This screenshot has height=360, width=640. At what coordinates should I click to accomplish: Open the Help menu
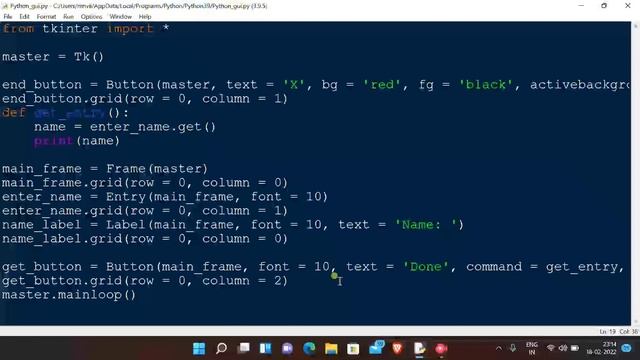tap(145, 17)
